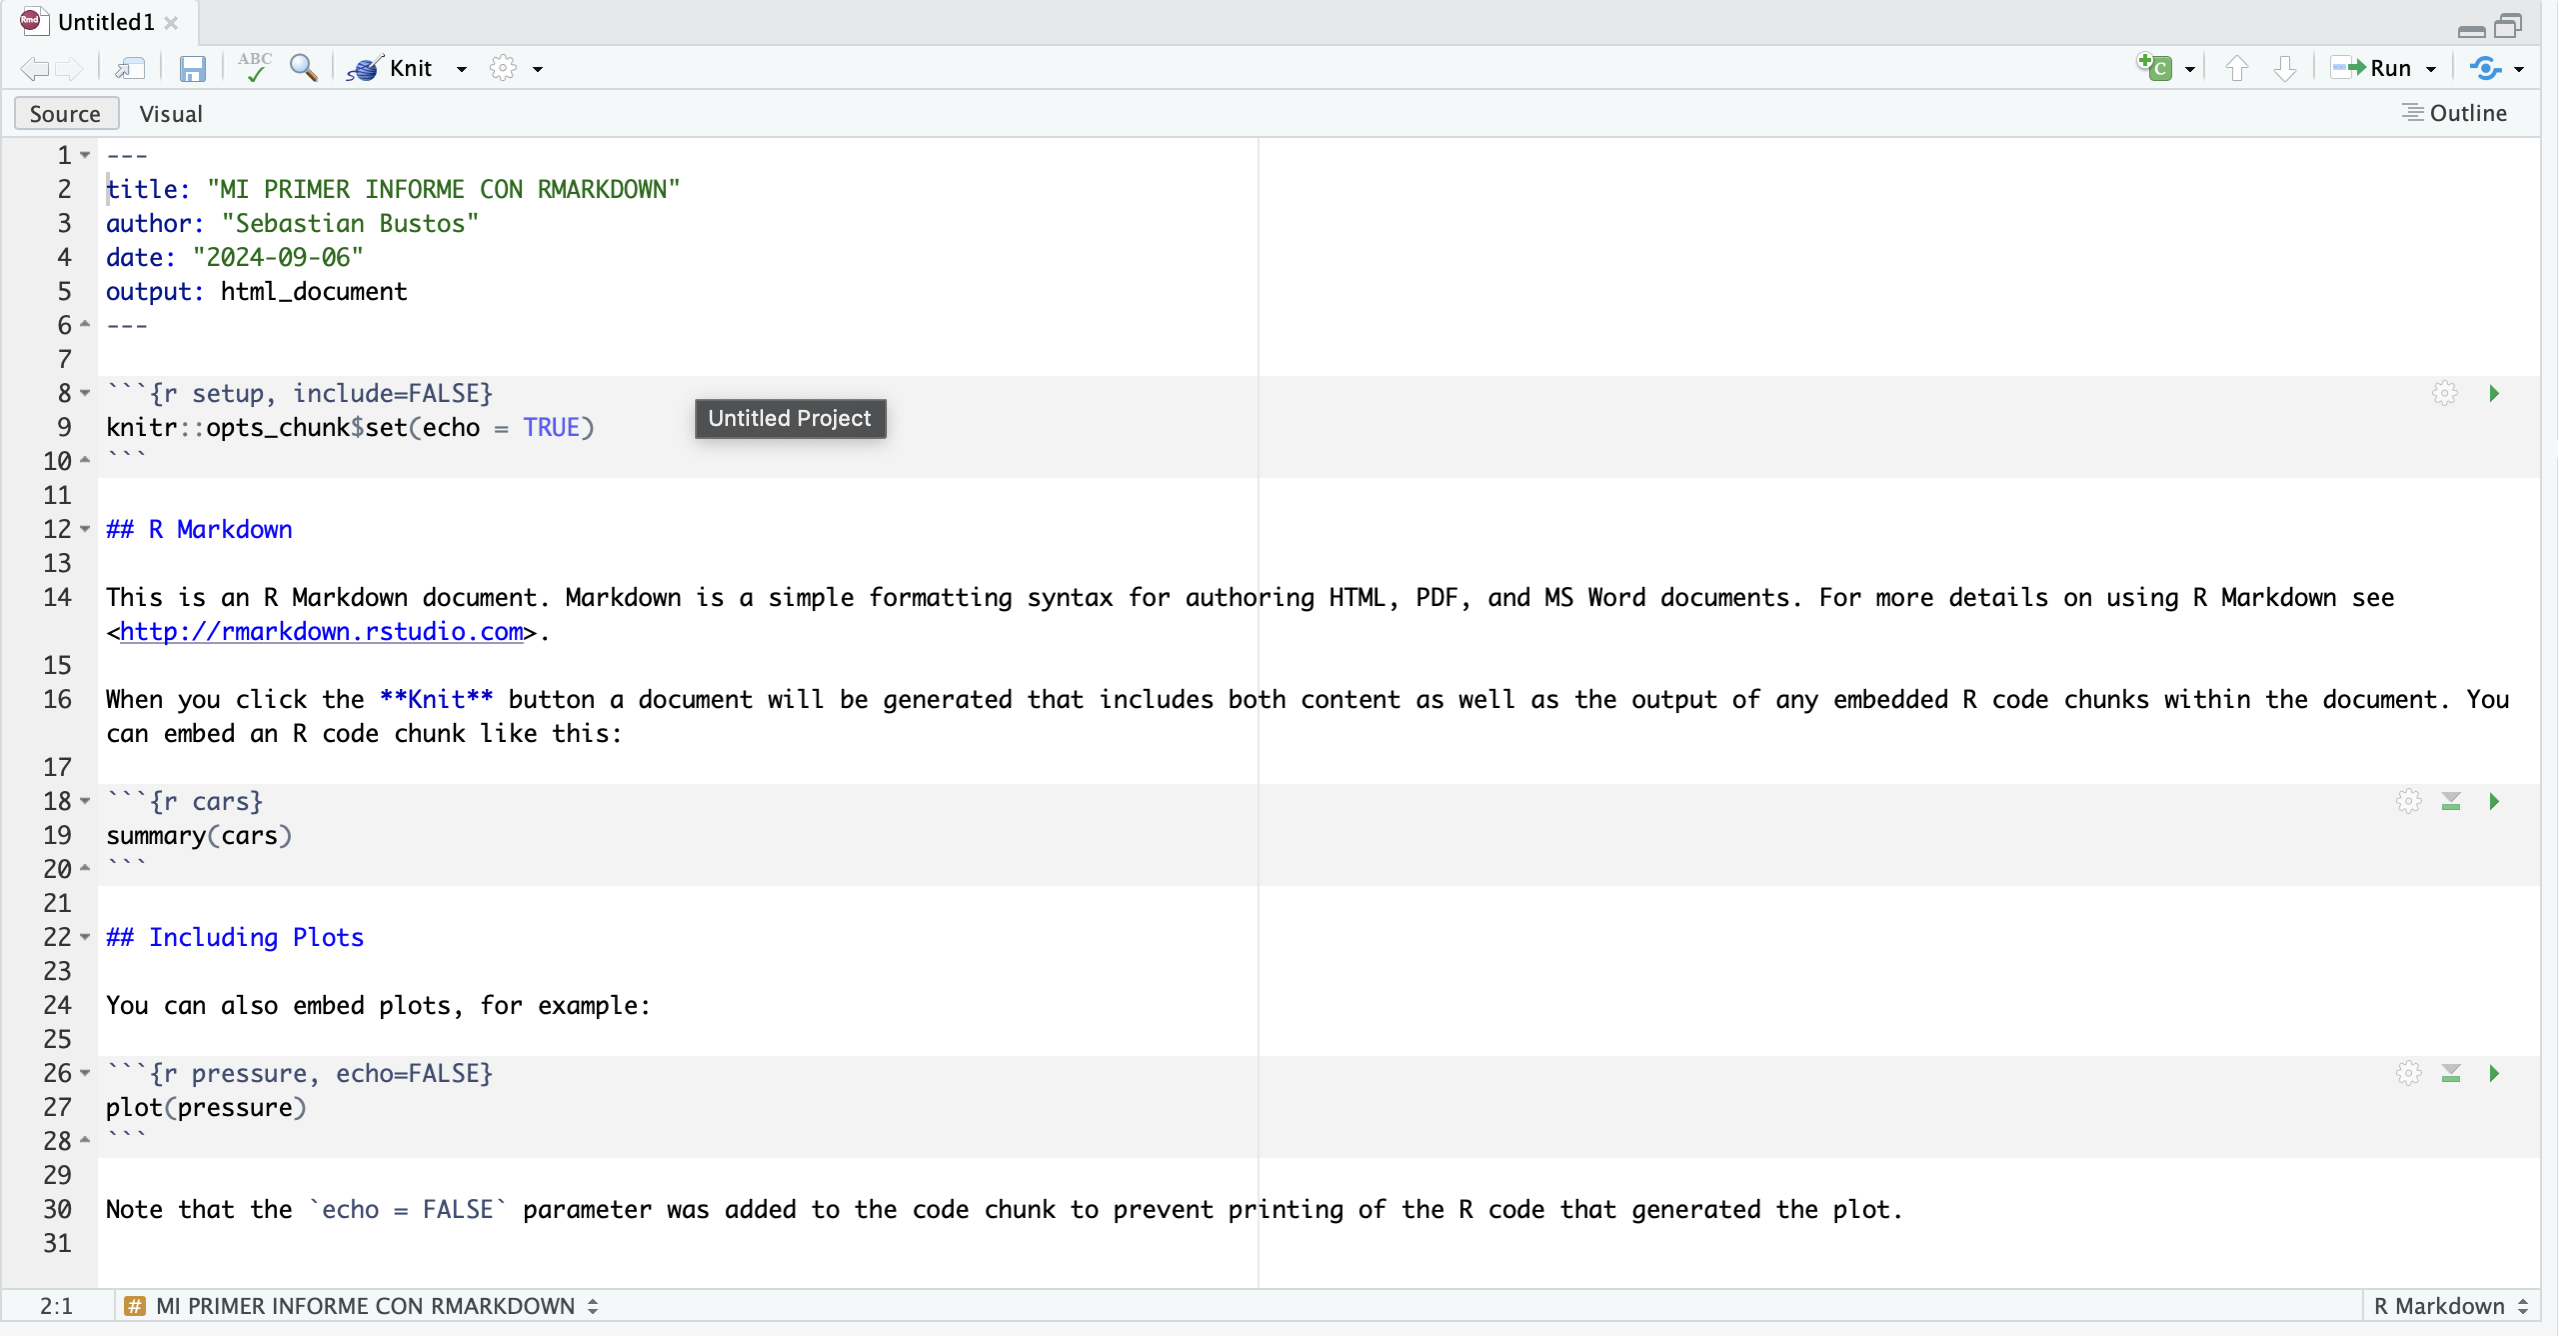Select the Untitled1 document tab
This screenshot has height=1336, width=2558.
106,22
